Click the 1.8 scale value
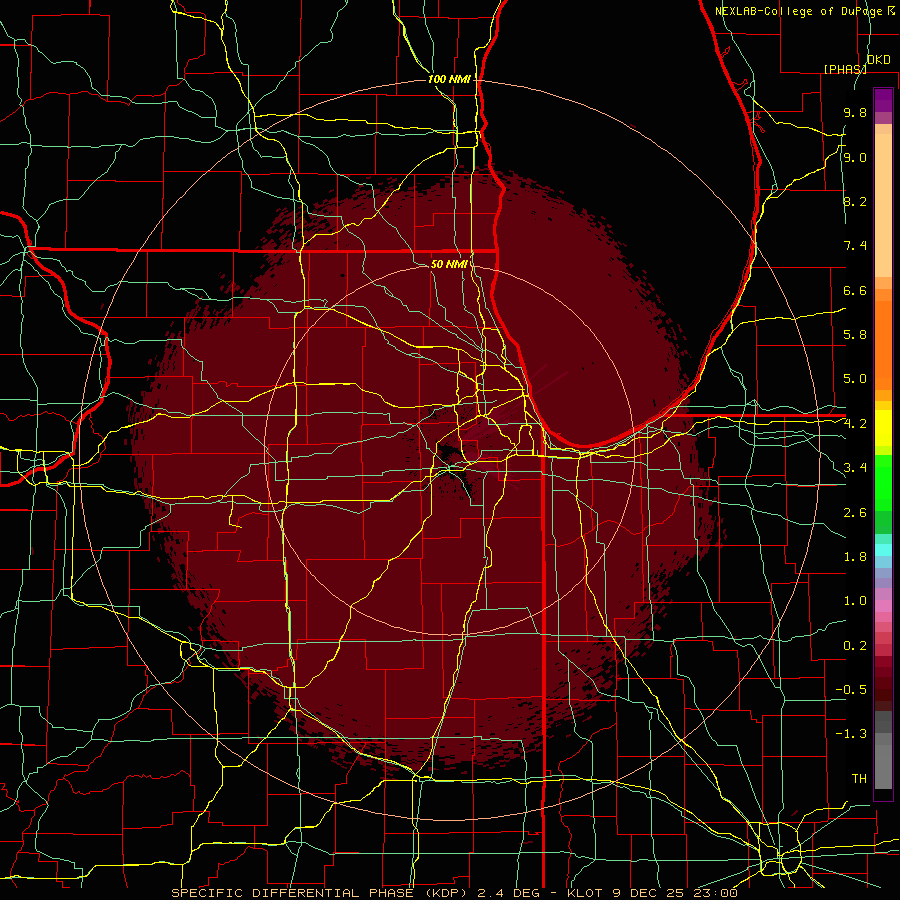The height and width of the screenshot is (900, 900). [855, 557]
